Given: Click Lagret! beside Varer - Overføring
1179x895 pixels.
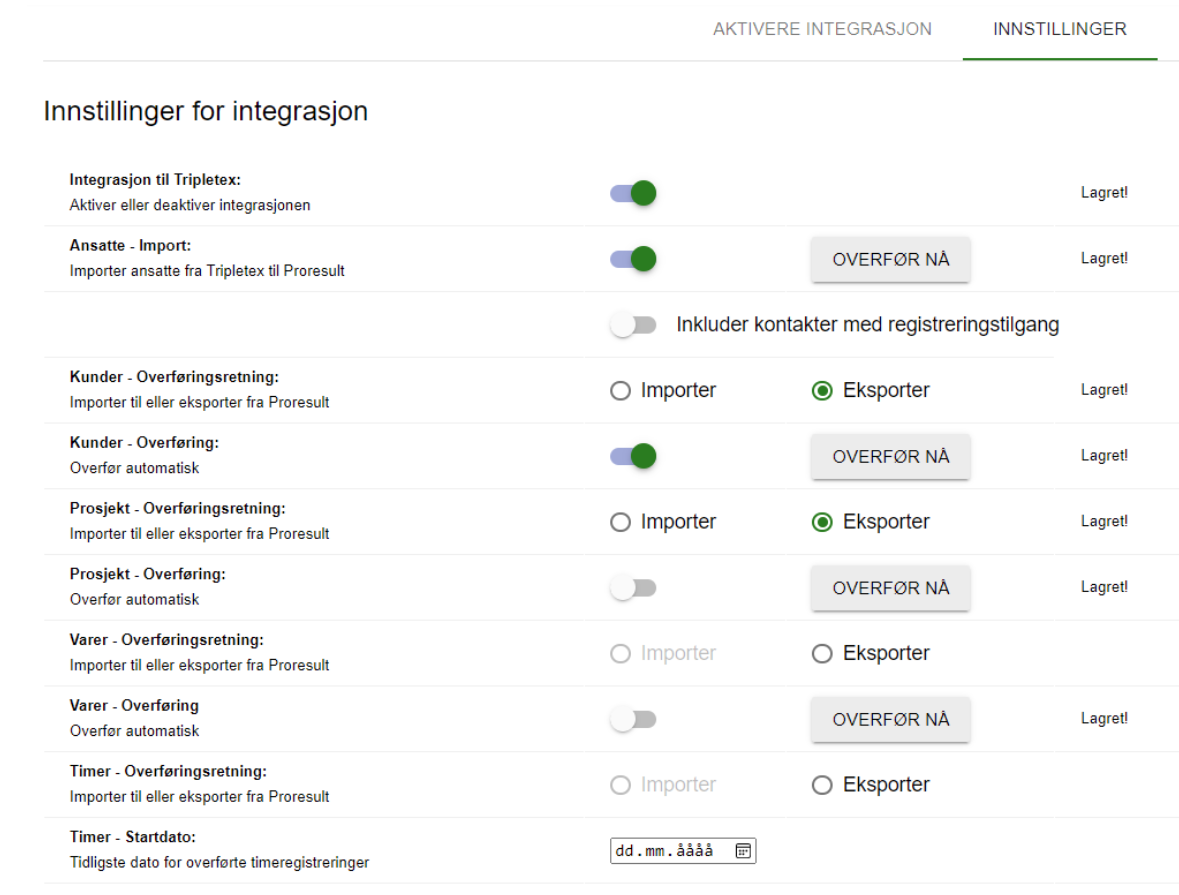Looking at the screenshot, I should point(1104,718).
